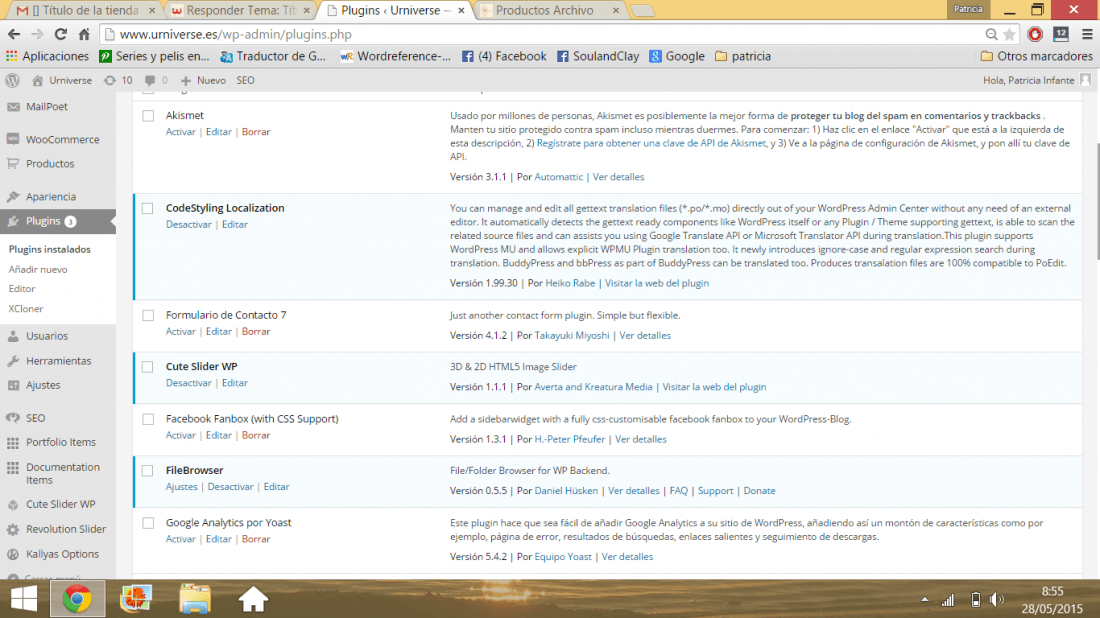This screenshot has height=618, width=1100.
Task: Edit the Cute Slider WP plugin
Action: (235, 383)
